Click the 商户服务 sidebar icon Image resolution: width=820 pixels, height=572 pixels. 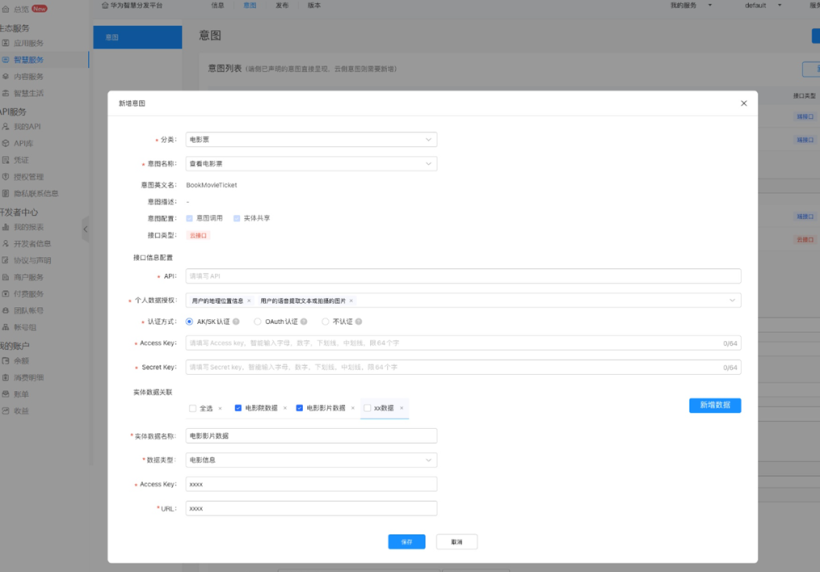click(6, 277)
